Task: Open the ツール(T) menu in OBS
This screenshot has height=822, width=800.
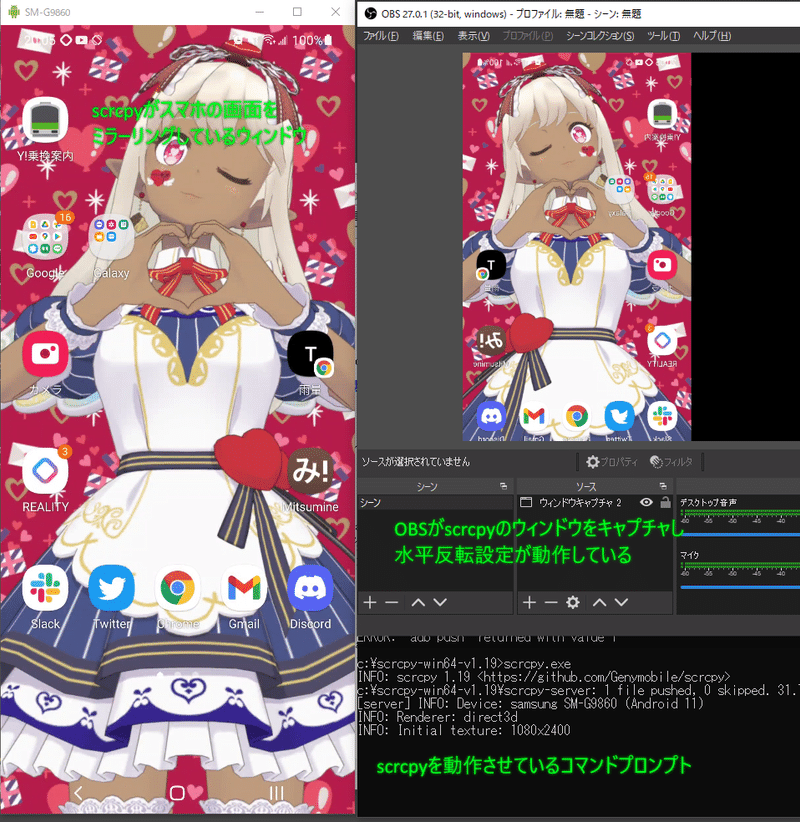Action: tap(663, 36)
